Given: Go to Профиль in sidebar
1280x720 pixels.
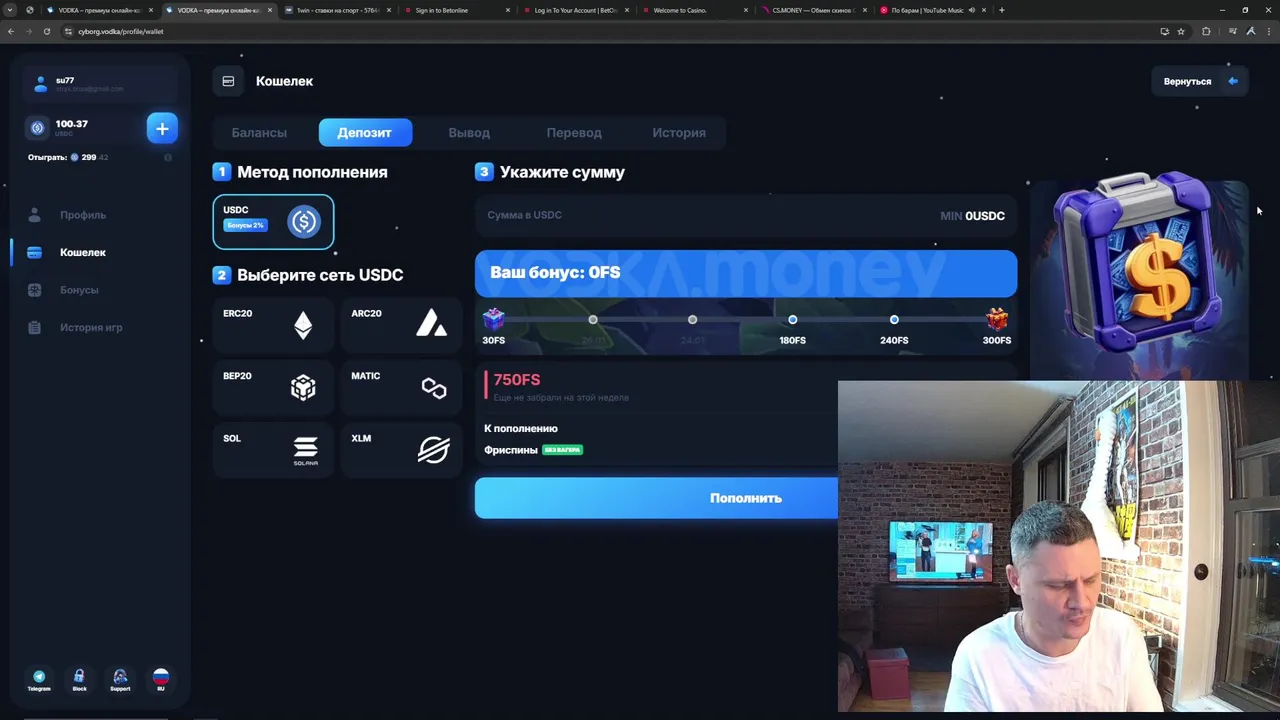Looking at the screenshot, I should click(83, 215).
